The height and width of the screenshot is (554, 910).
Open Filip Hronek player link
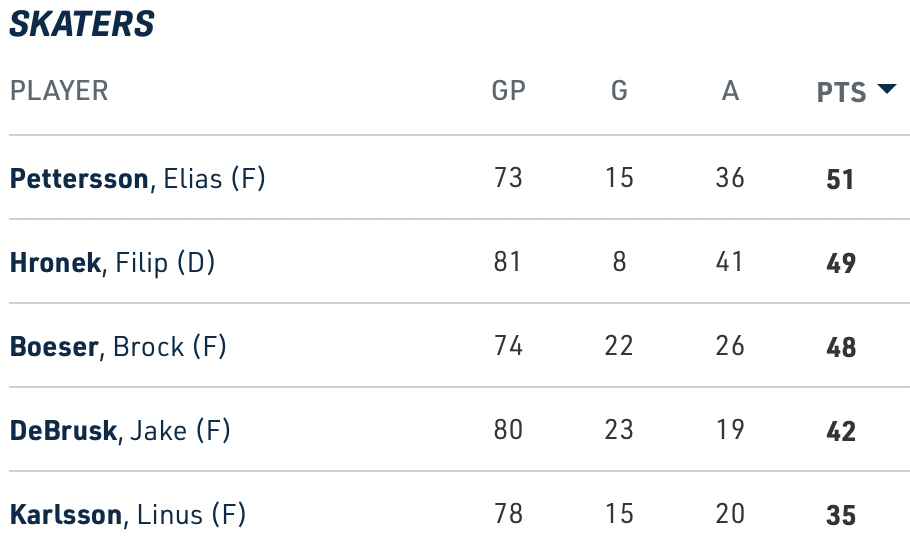click(112, 263)
